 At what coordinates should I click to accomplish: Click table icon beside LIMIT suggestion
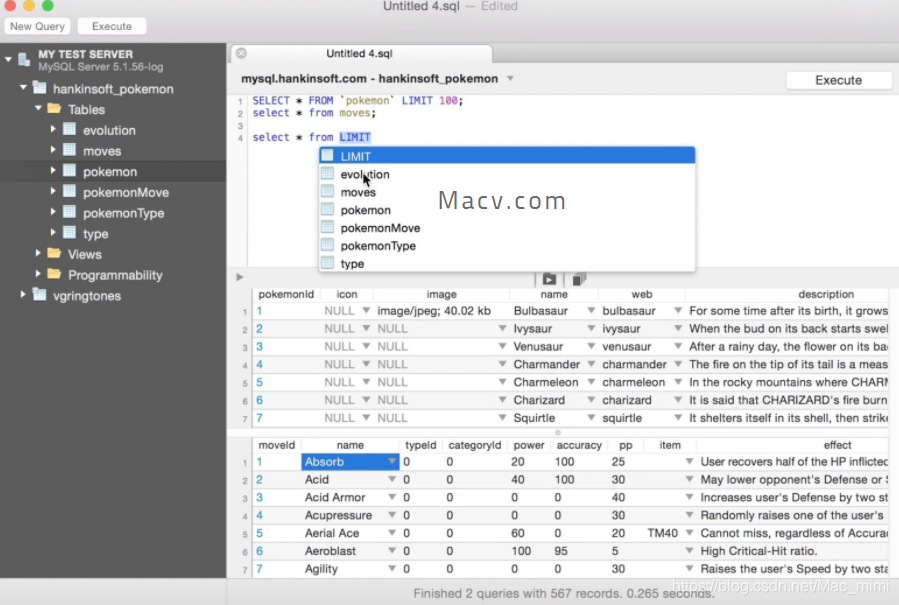[327, 155]
